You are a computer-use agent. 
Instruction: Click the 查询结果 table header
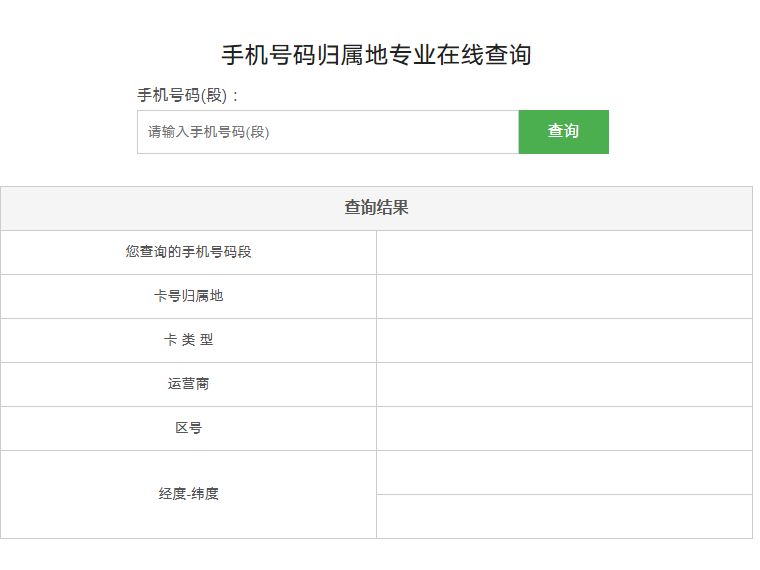point(377,208)
